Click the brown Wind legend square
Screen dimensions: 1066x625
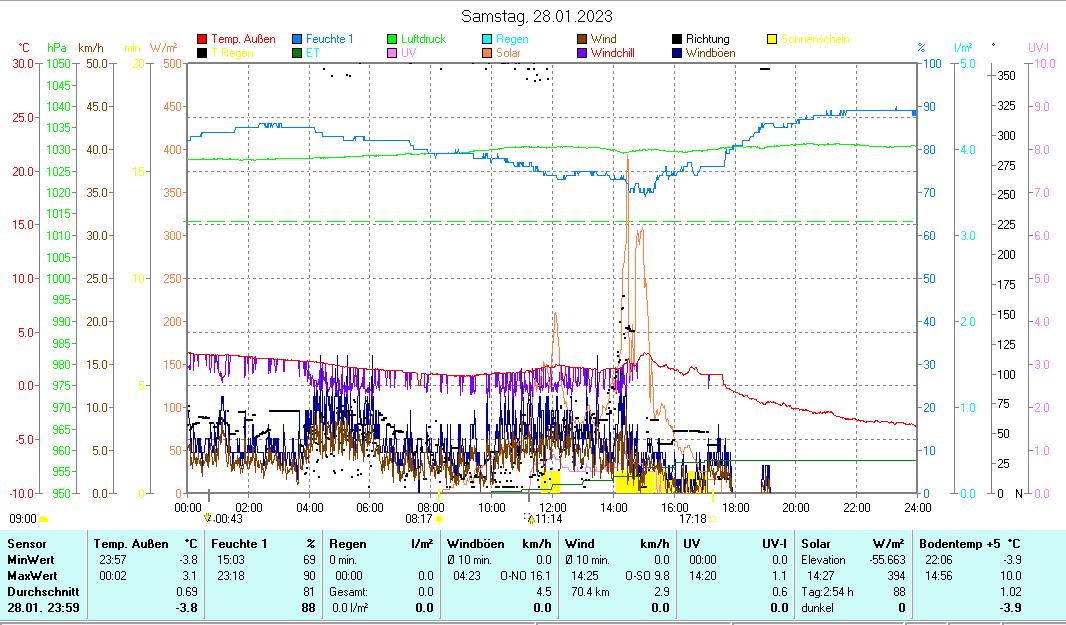coord(583,40)
